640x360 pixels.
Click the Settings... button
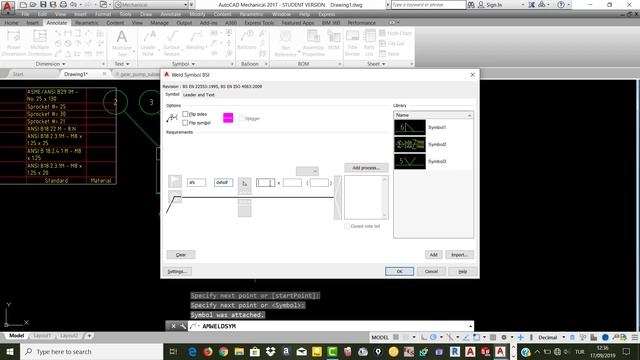tap(177, 271)
